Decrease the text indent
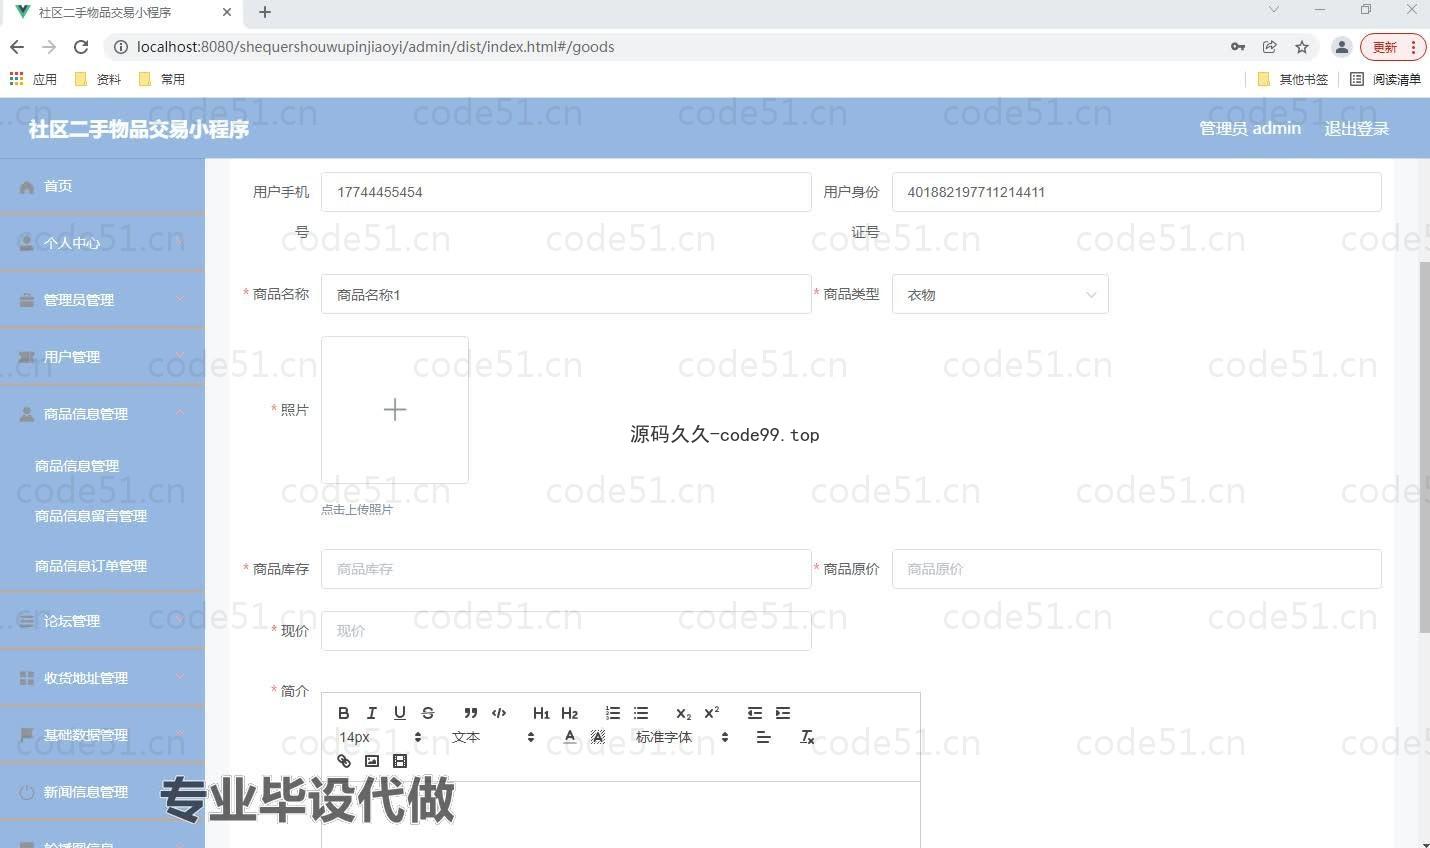The width and height of the screenshot is (1430, 848). pos(754,713)
